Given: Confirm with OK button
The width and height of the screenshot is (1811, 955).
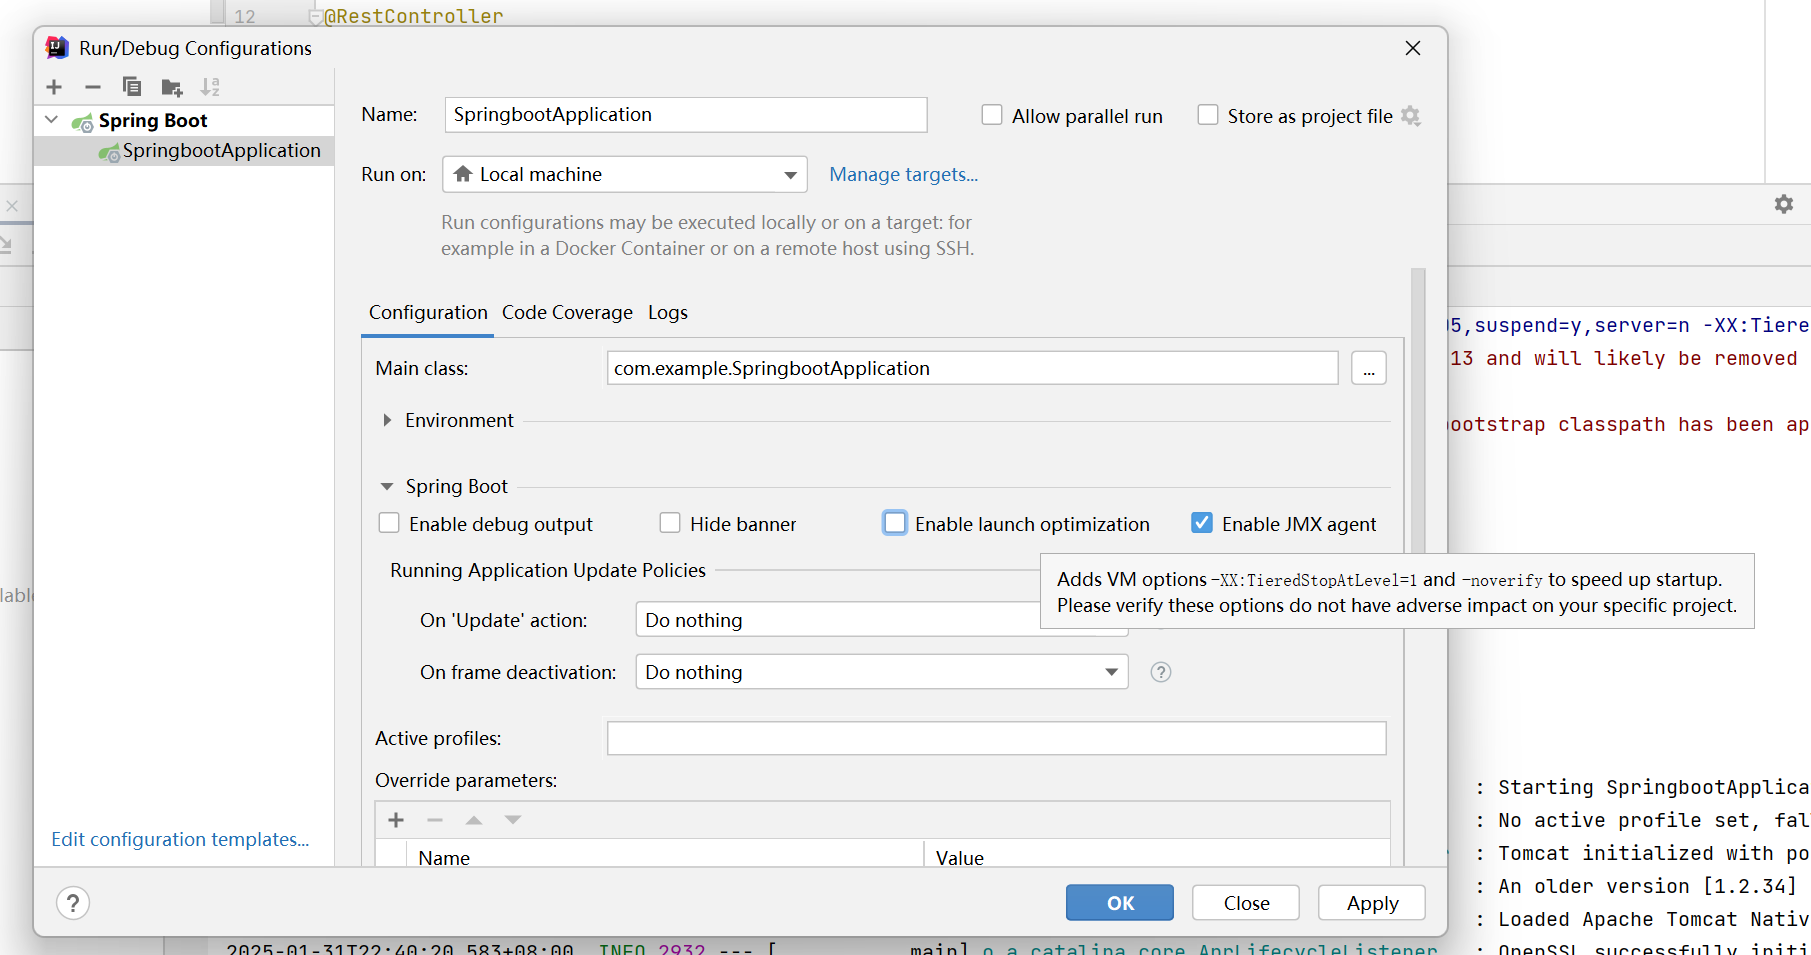Looking at the screenshot, I should (x=1120, y=903).
